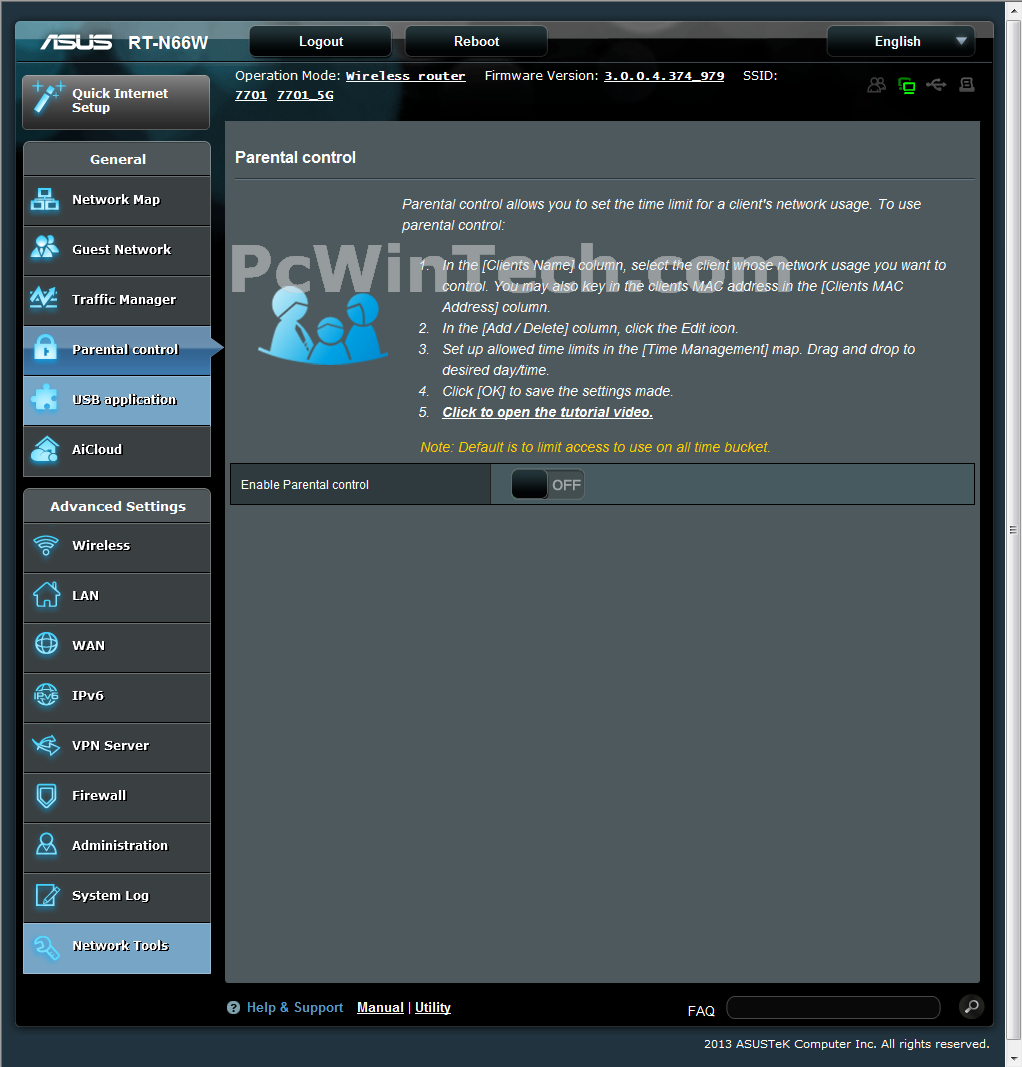Click the Wireless wifi signal icon
Screen dimensions: 1022x1067
pos(46,545)
